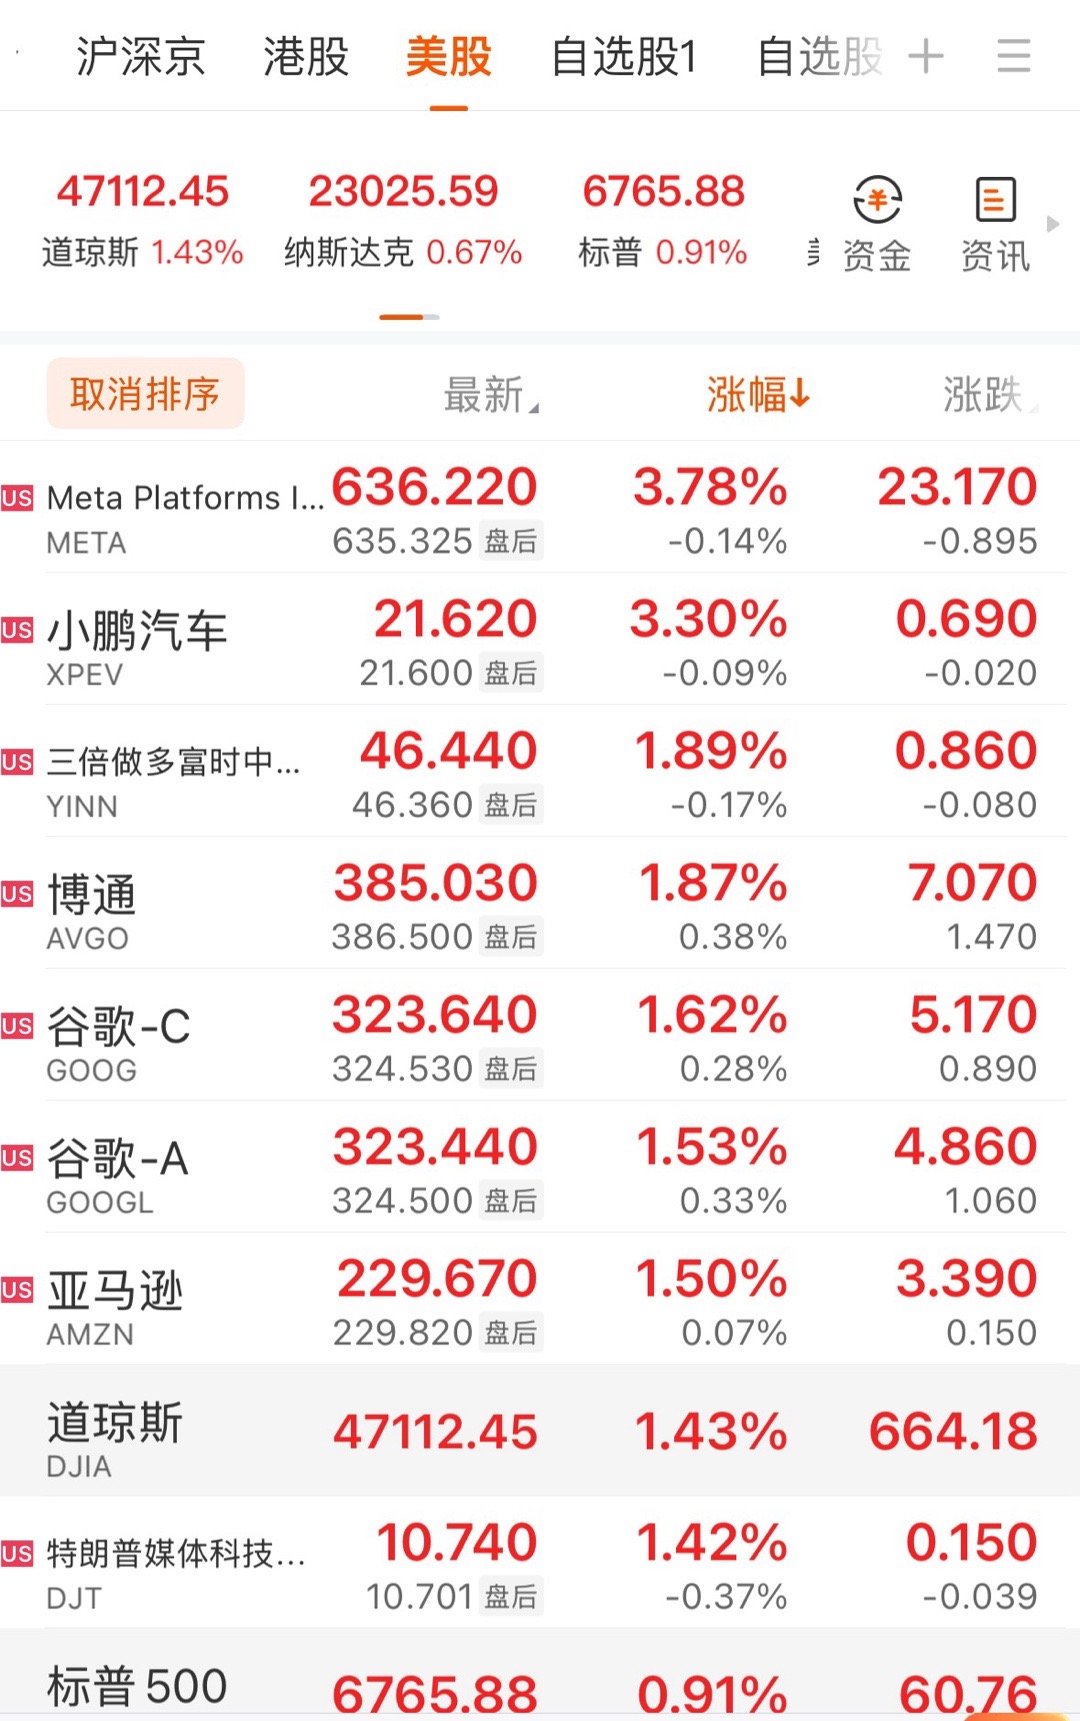The height and width of the screenshot is (1721, 1080).
Task: Open the hamburger icon for tab management
Action: coord(1013,57)
